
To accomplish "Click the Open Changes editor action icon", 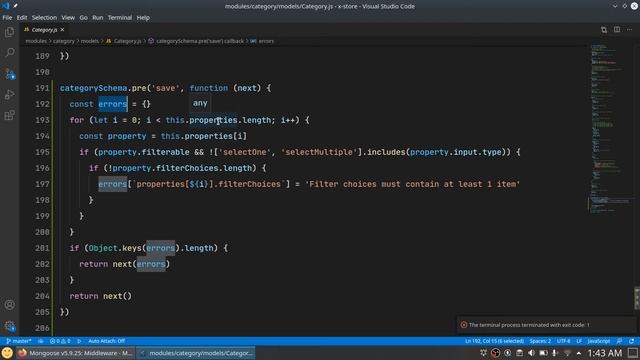I will click(604, 30).
